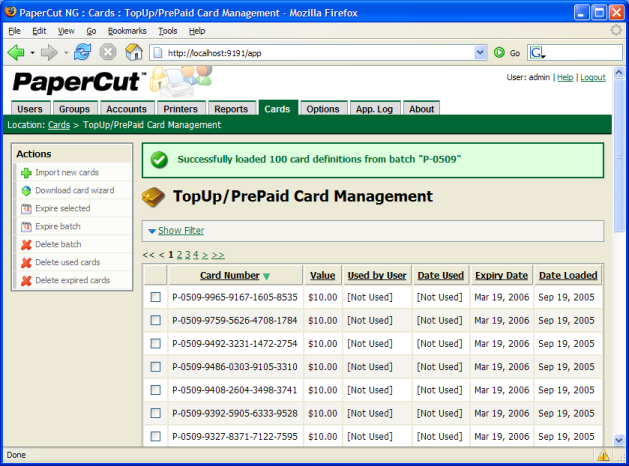Image resolution: width=629 pixels, height=466 pixels.
Task: Click the red X Delete expired cards icon
Action: [26, 281]
